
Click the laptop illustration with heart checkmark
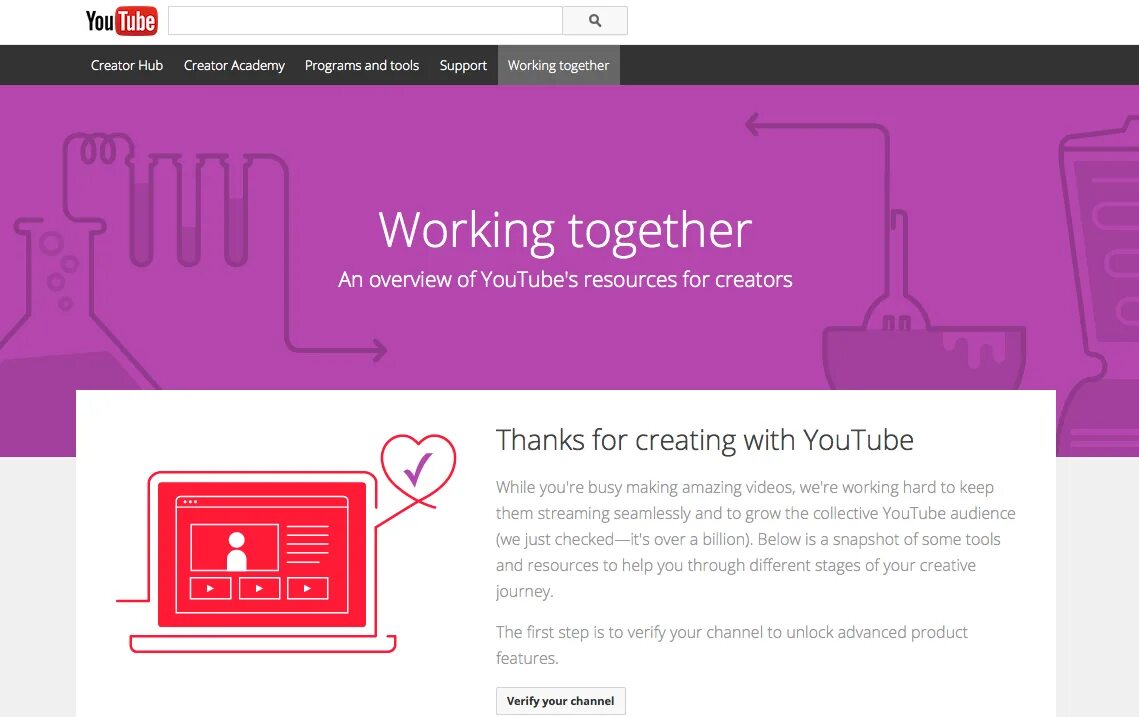pos(286,543)
